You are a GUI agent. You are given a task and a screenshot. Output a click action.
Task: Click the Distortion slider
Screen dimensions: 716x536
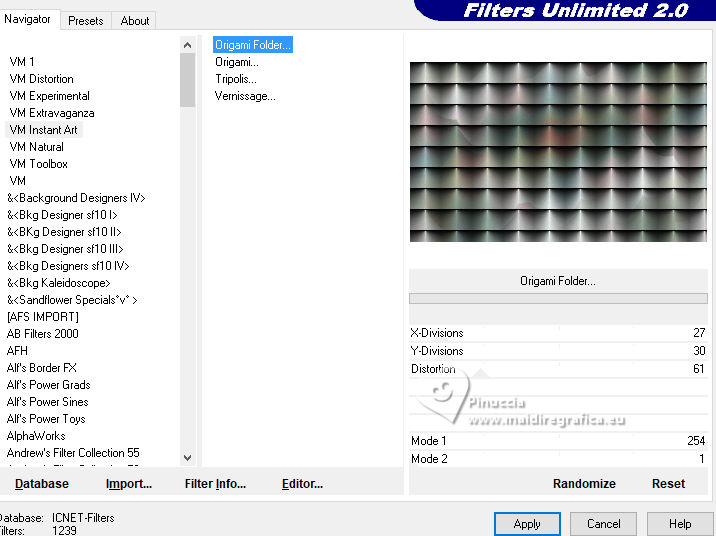click(x=558, y=369)
